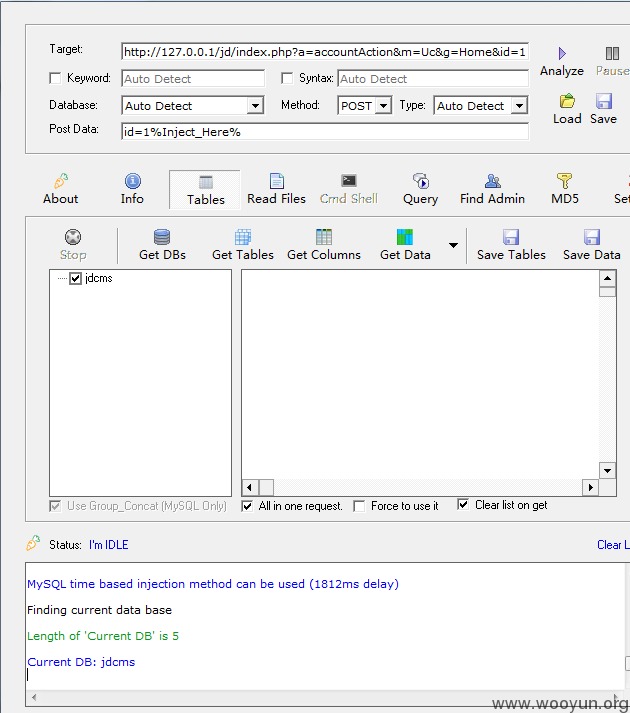Click the Clear Log link
630x713 pixels.
(613, 545)
